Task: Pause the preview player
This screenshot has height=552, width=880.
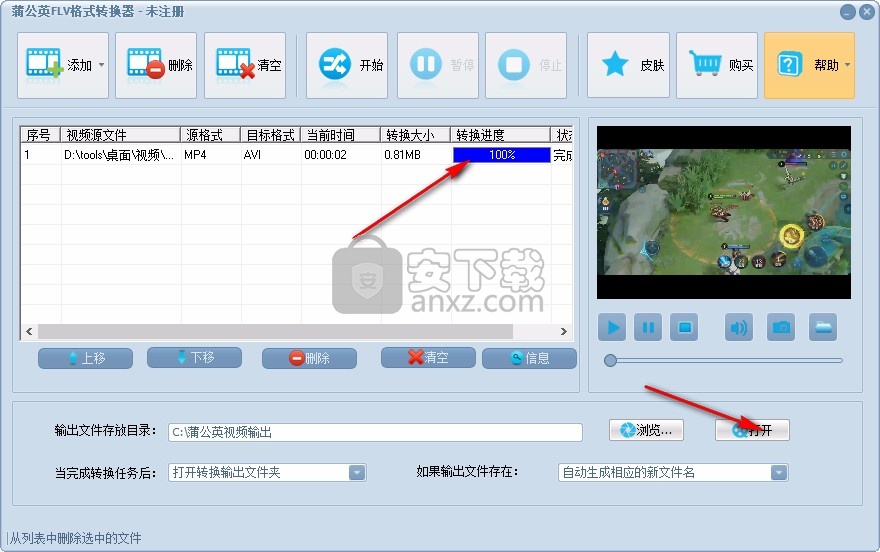Action: pyautogui.click(x=648, y=327)
